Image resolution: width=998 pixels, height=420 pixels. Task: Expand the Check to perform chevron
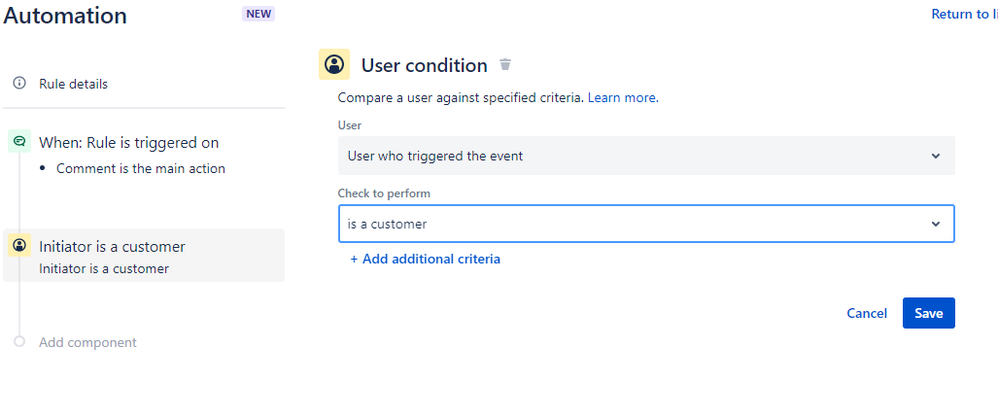tap(935, 224)
